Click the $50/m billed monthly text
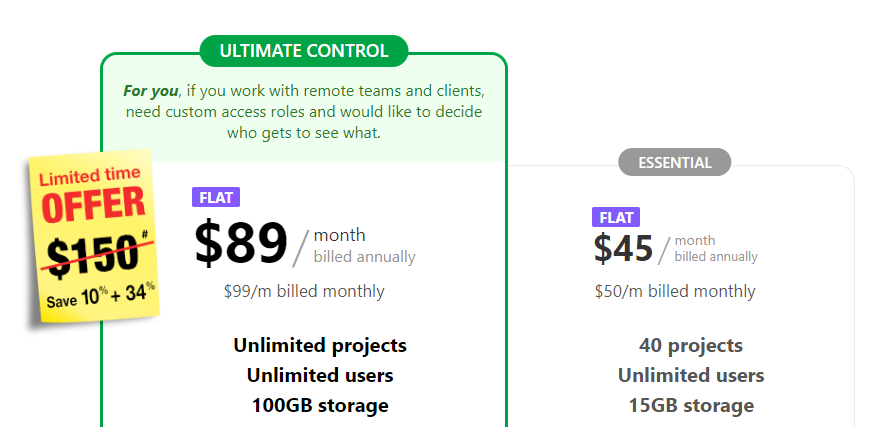Screen dimensions: 896x427 coord(675,292)
